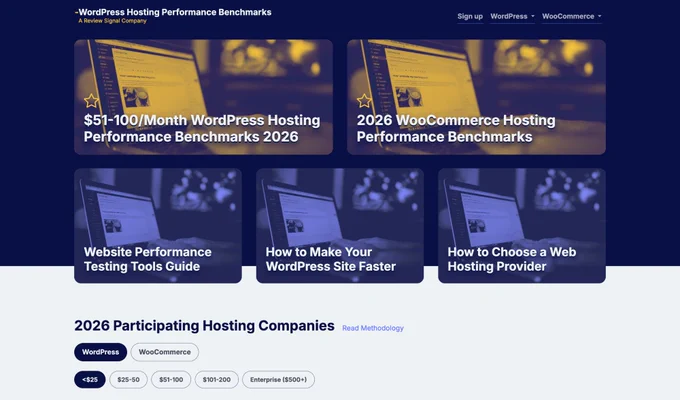Select the WordPress filter pill
680x400 pixels.
(101, 352)
